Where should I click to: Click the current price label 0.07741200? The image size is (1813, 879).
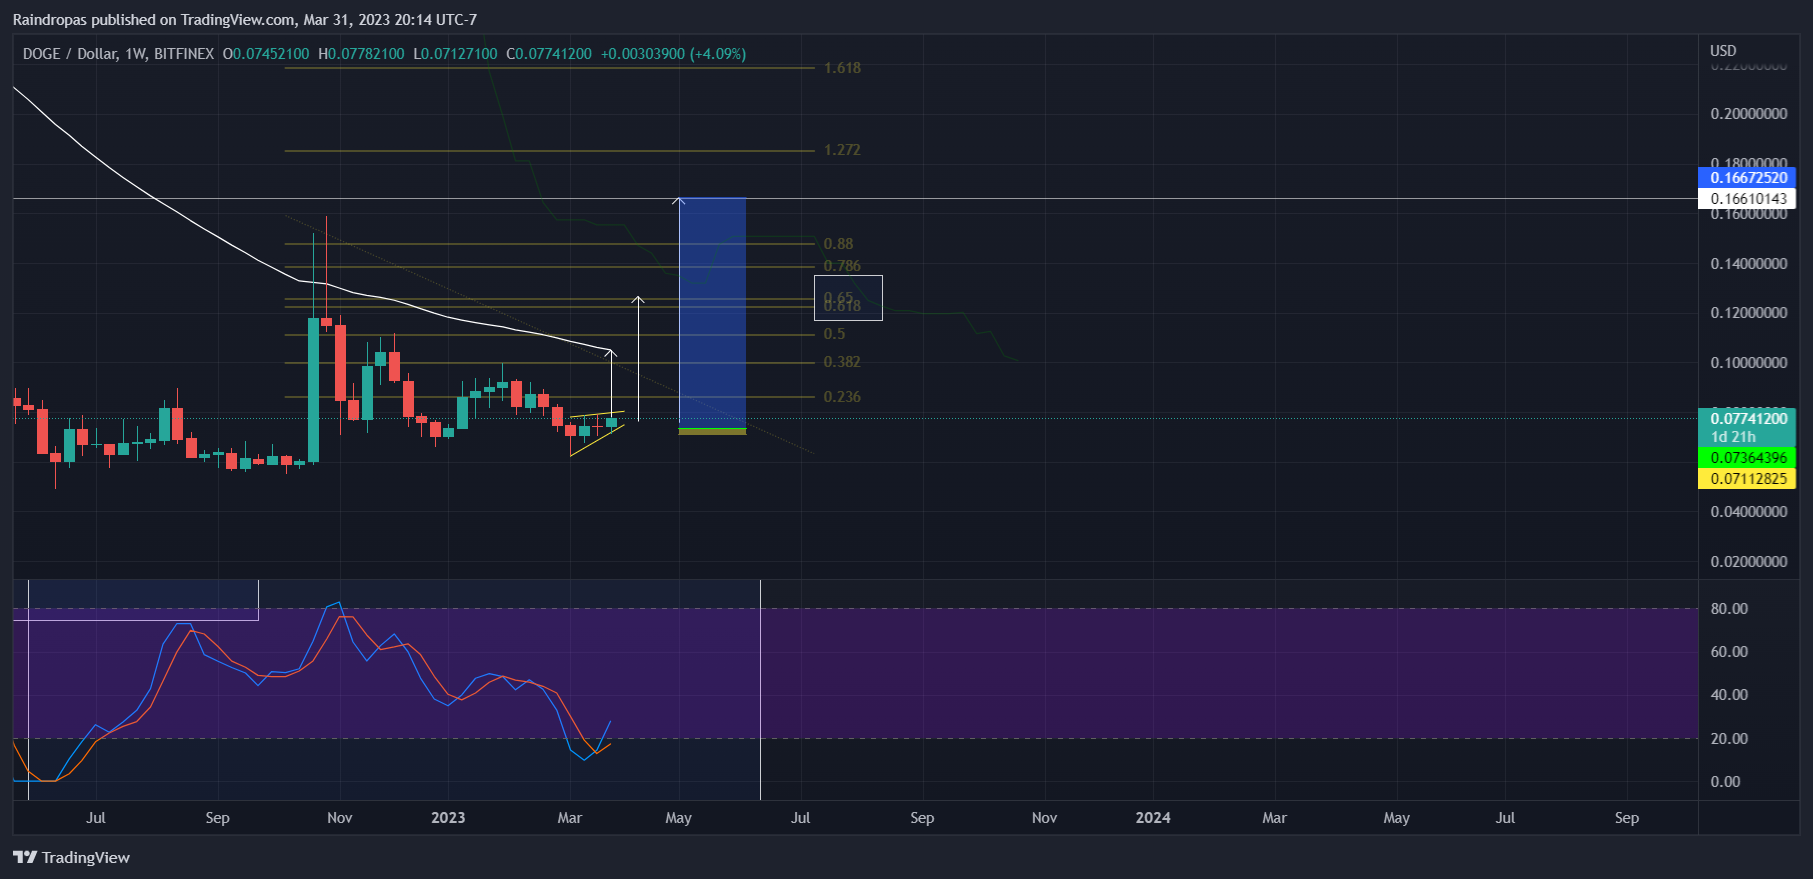click(x=1747, y=419)
